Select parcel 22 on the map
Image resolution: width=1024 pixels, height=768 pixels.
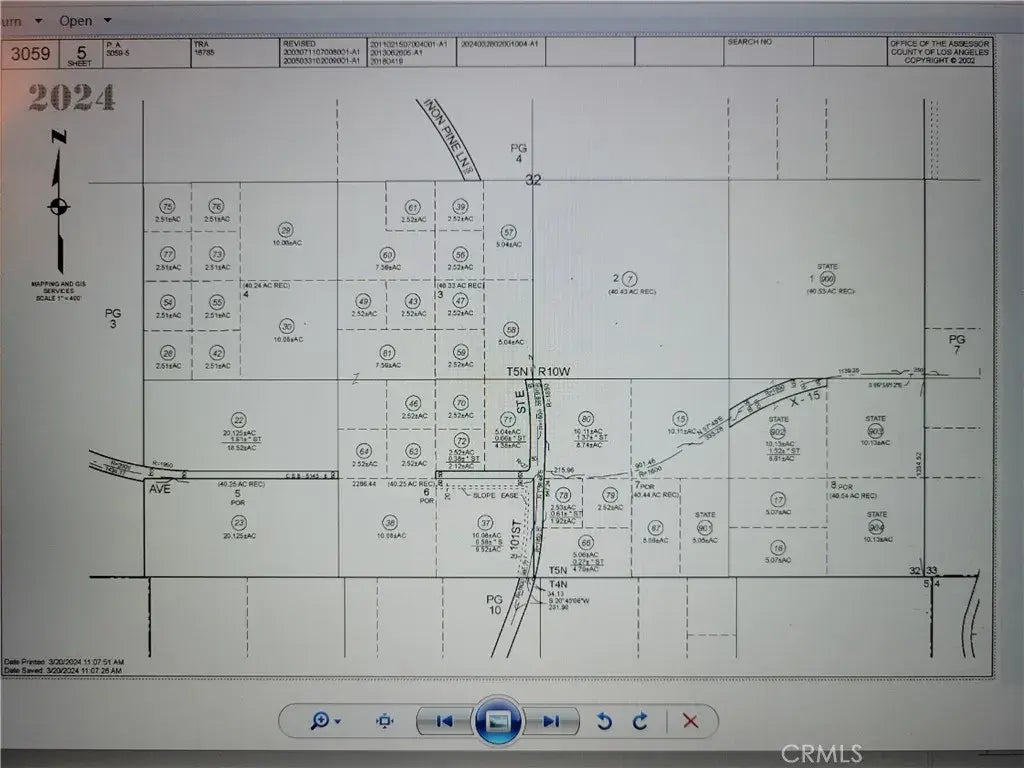[x=238, y=420]
